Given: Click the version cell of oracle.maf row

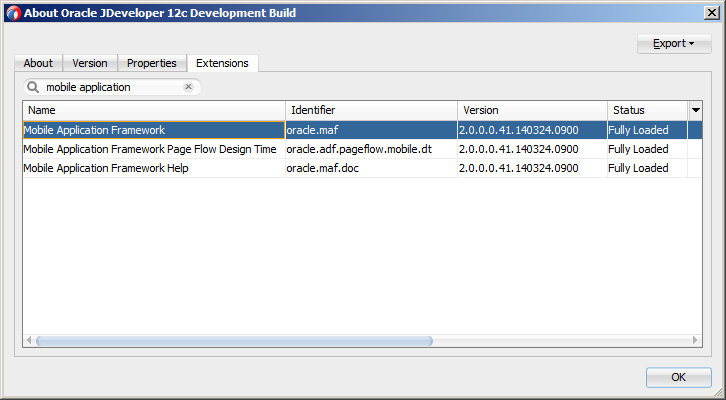Looking at the screenshot, I should click(532, 130).
